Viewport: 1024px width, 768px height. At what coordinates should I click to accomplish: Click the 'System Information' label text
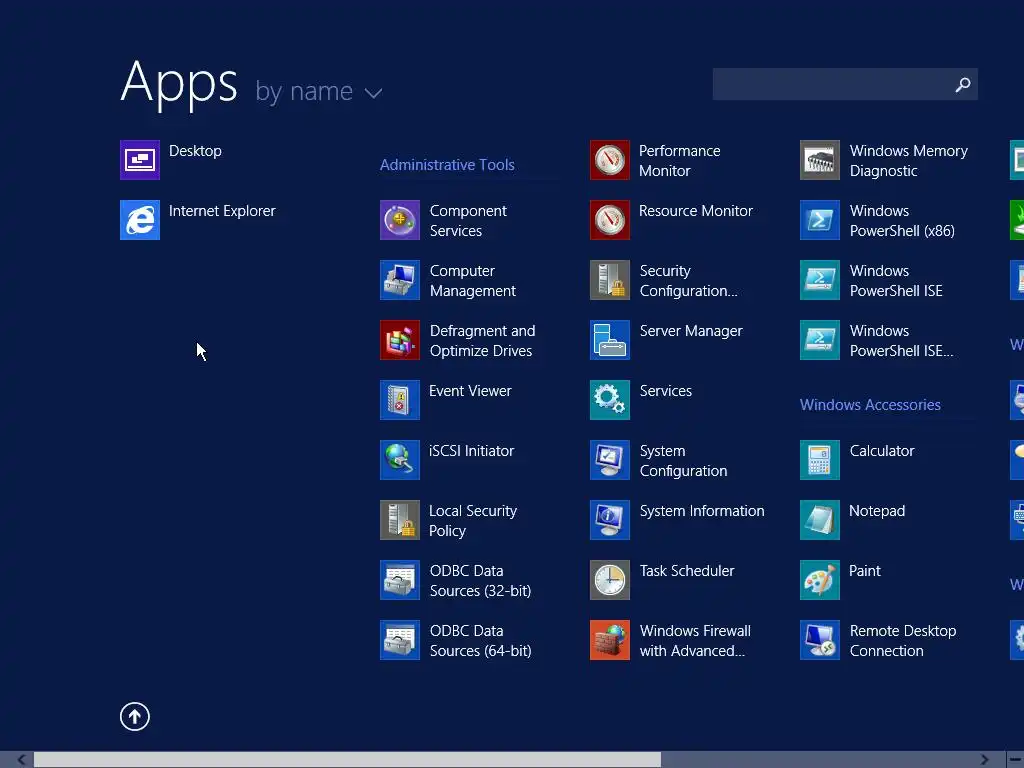[702, 511]
